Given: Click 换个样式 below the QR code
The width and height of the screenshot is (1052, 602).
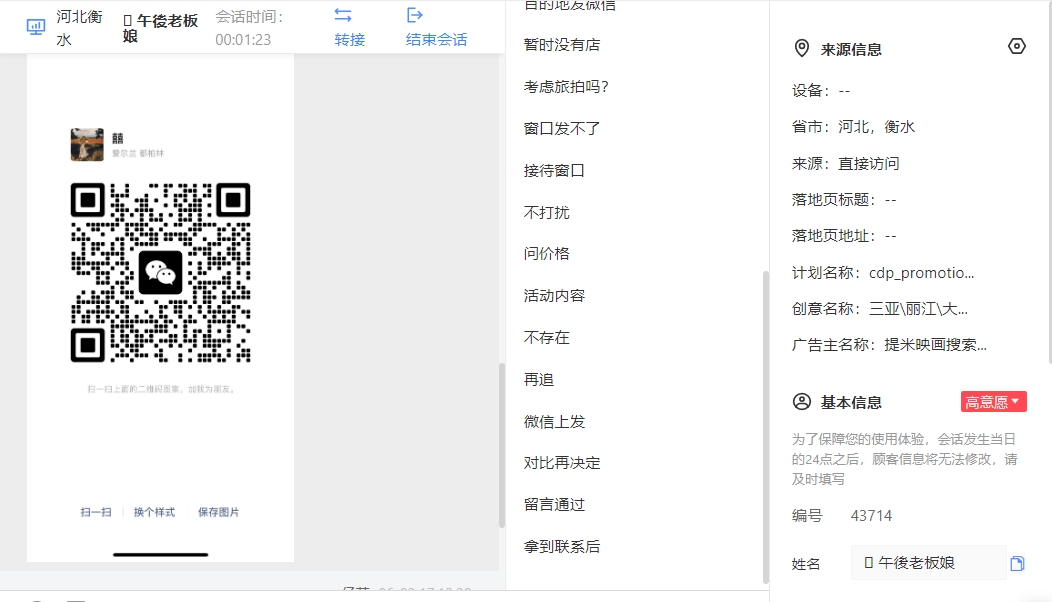Looking at the screenshot, I should pyautogui.click(x=154, y=512).
